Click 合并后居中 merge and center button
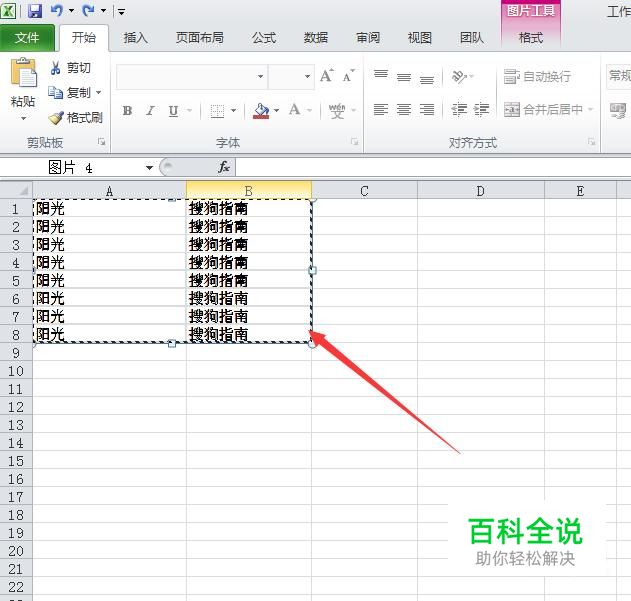This screenshot has height=601, width=631. click(543, 109)
